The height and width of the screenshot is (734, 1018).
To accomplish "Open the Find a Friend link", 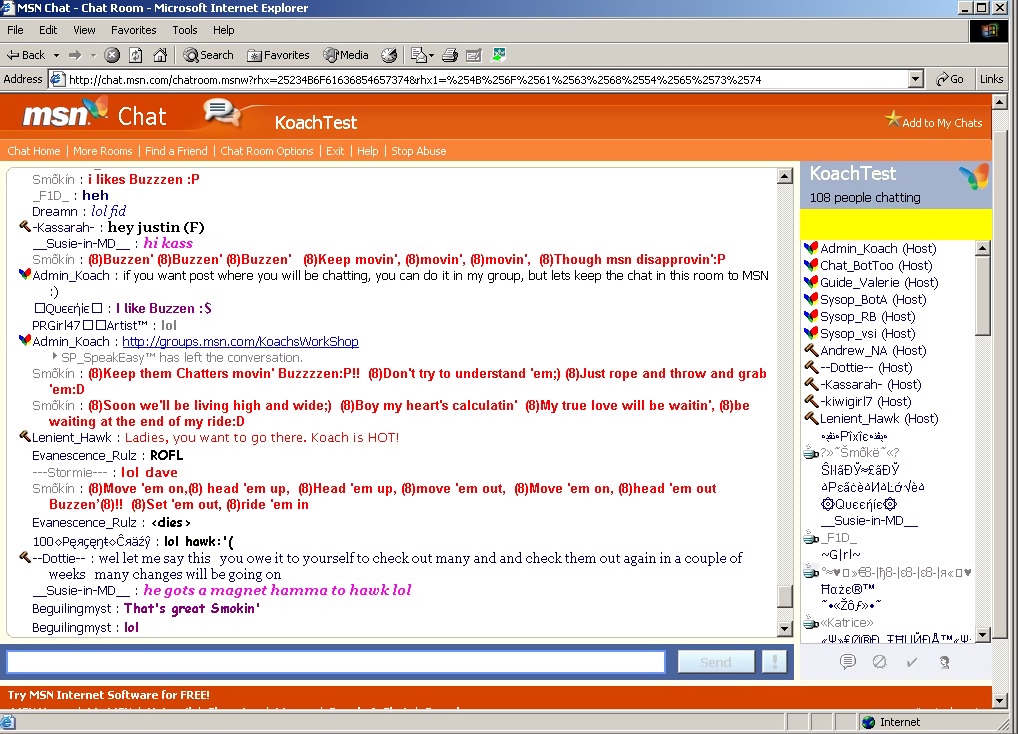I will (176, 151).
